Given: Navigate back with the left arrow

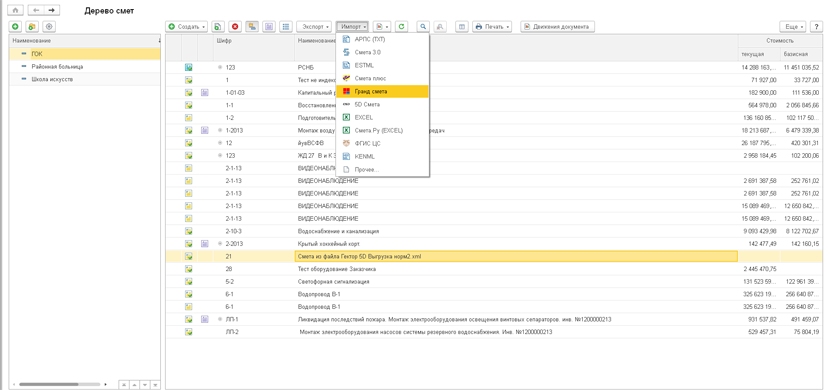Looking at the screenshot, I should point(36,10).
